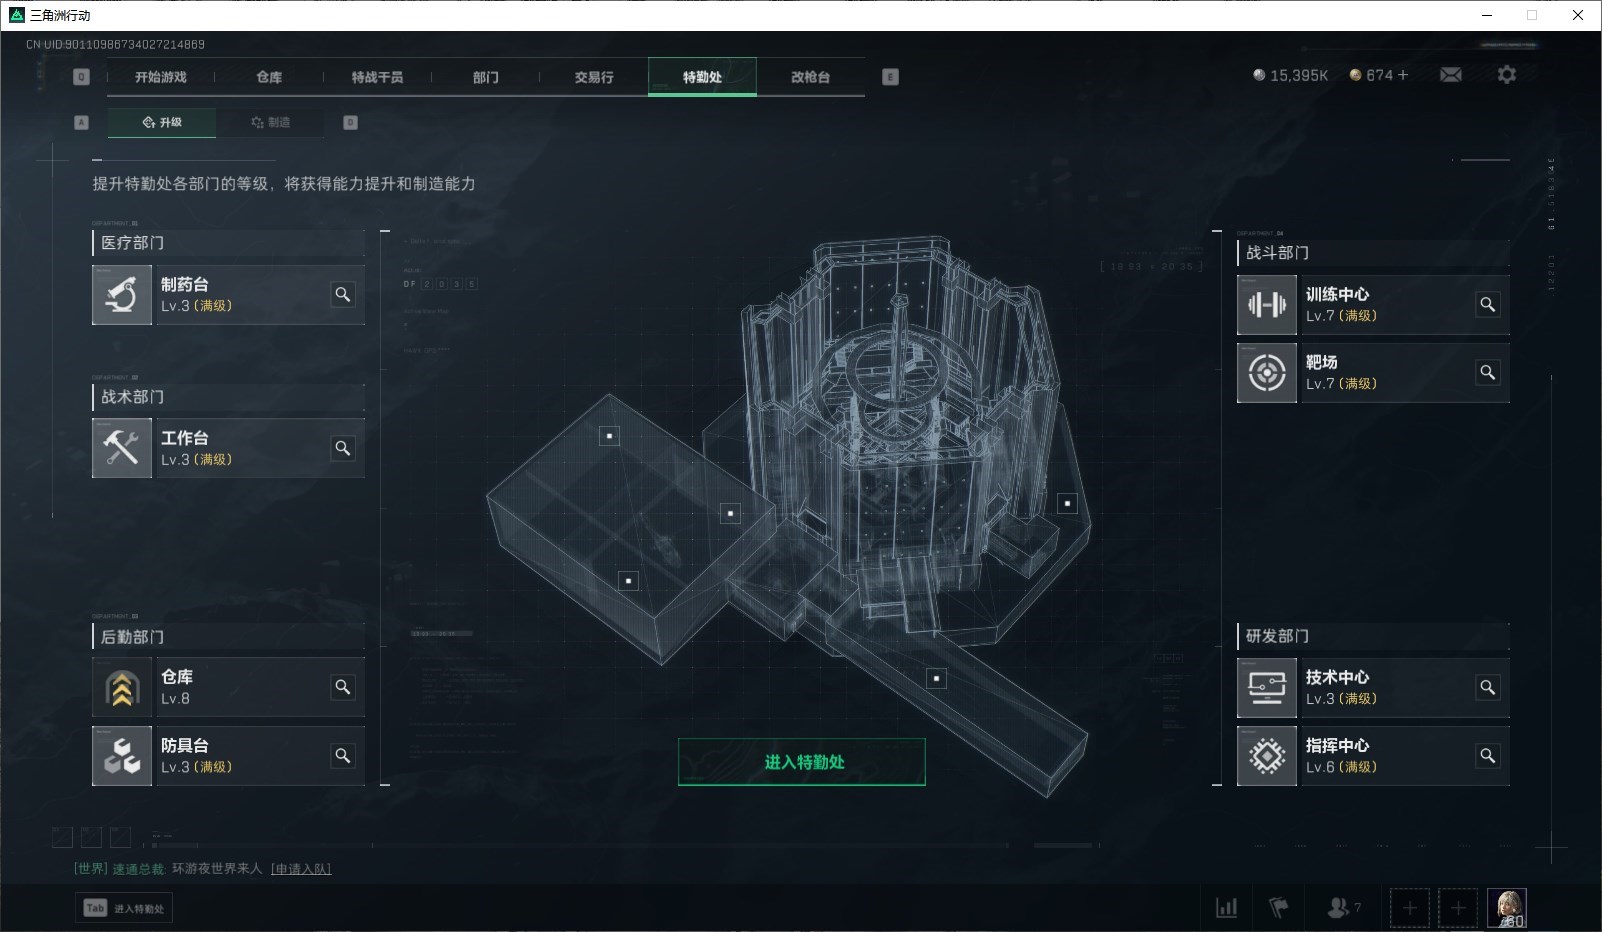The height and width of the screenshot is (932, 1602).
Task: Inspect 训练中心 with magnifier icon
Action: click(x=1488, y=304)
